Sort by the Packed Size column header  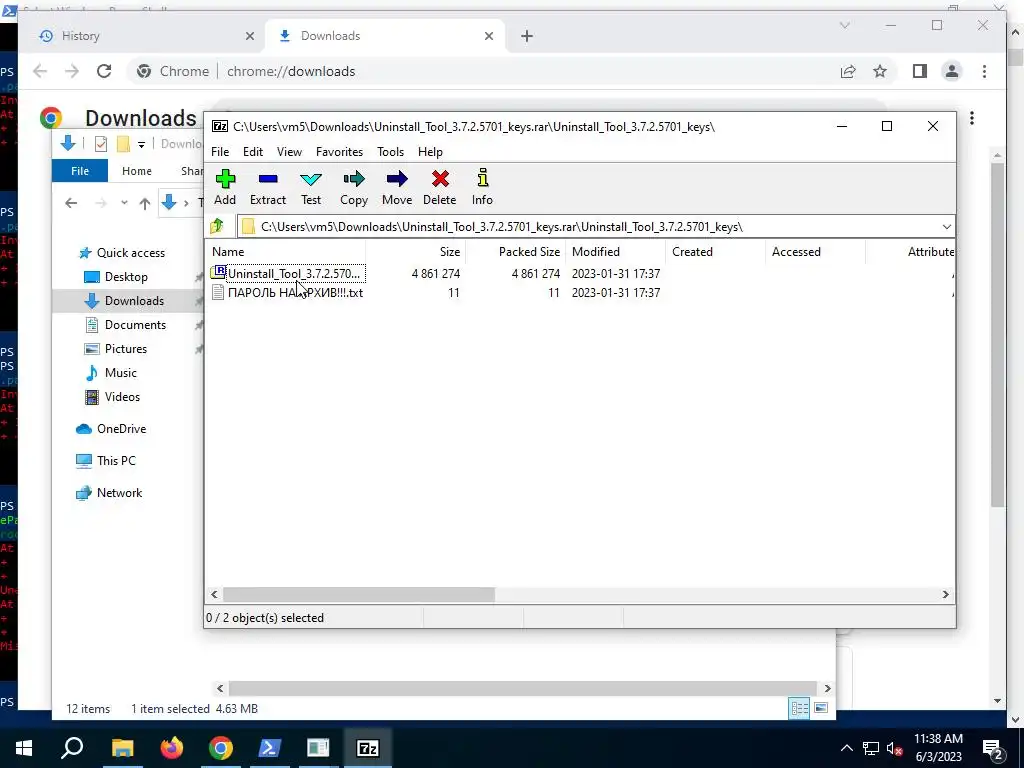click(x=515, y=251)
